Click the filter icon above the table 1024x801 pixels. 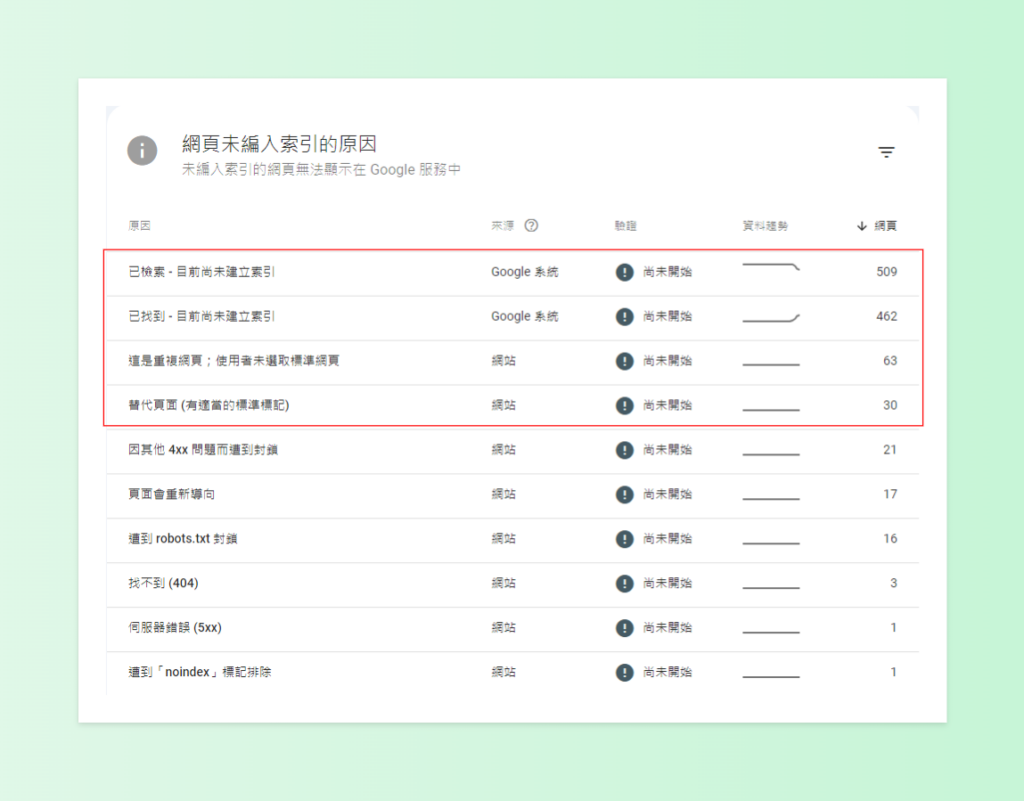(886, 152)
